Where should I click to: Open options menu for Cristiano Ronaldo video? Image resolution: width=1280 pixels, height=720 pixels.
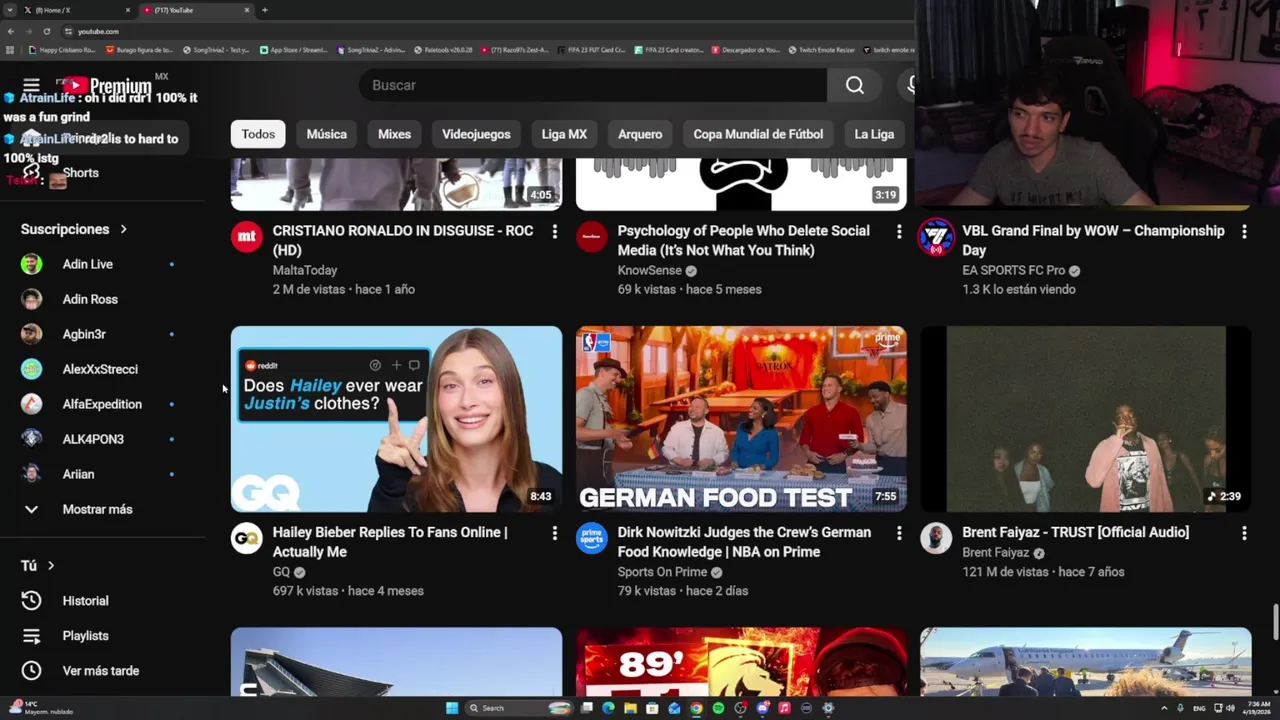(x=555, y=231)
